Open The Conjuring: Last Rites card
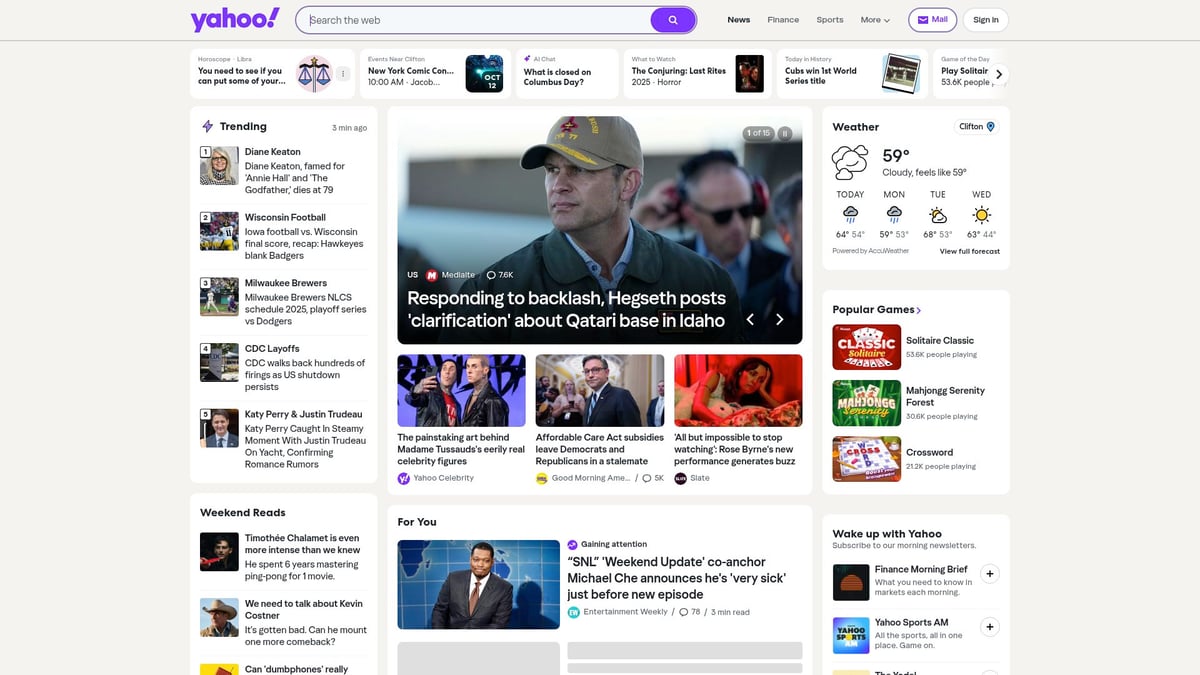Viewport: 1200px width, 675px height. (698, 74)
